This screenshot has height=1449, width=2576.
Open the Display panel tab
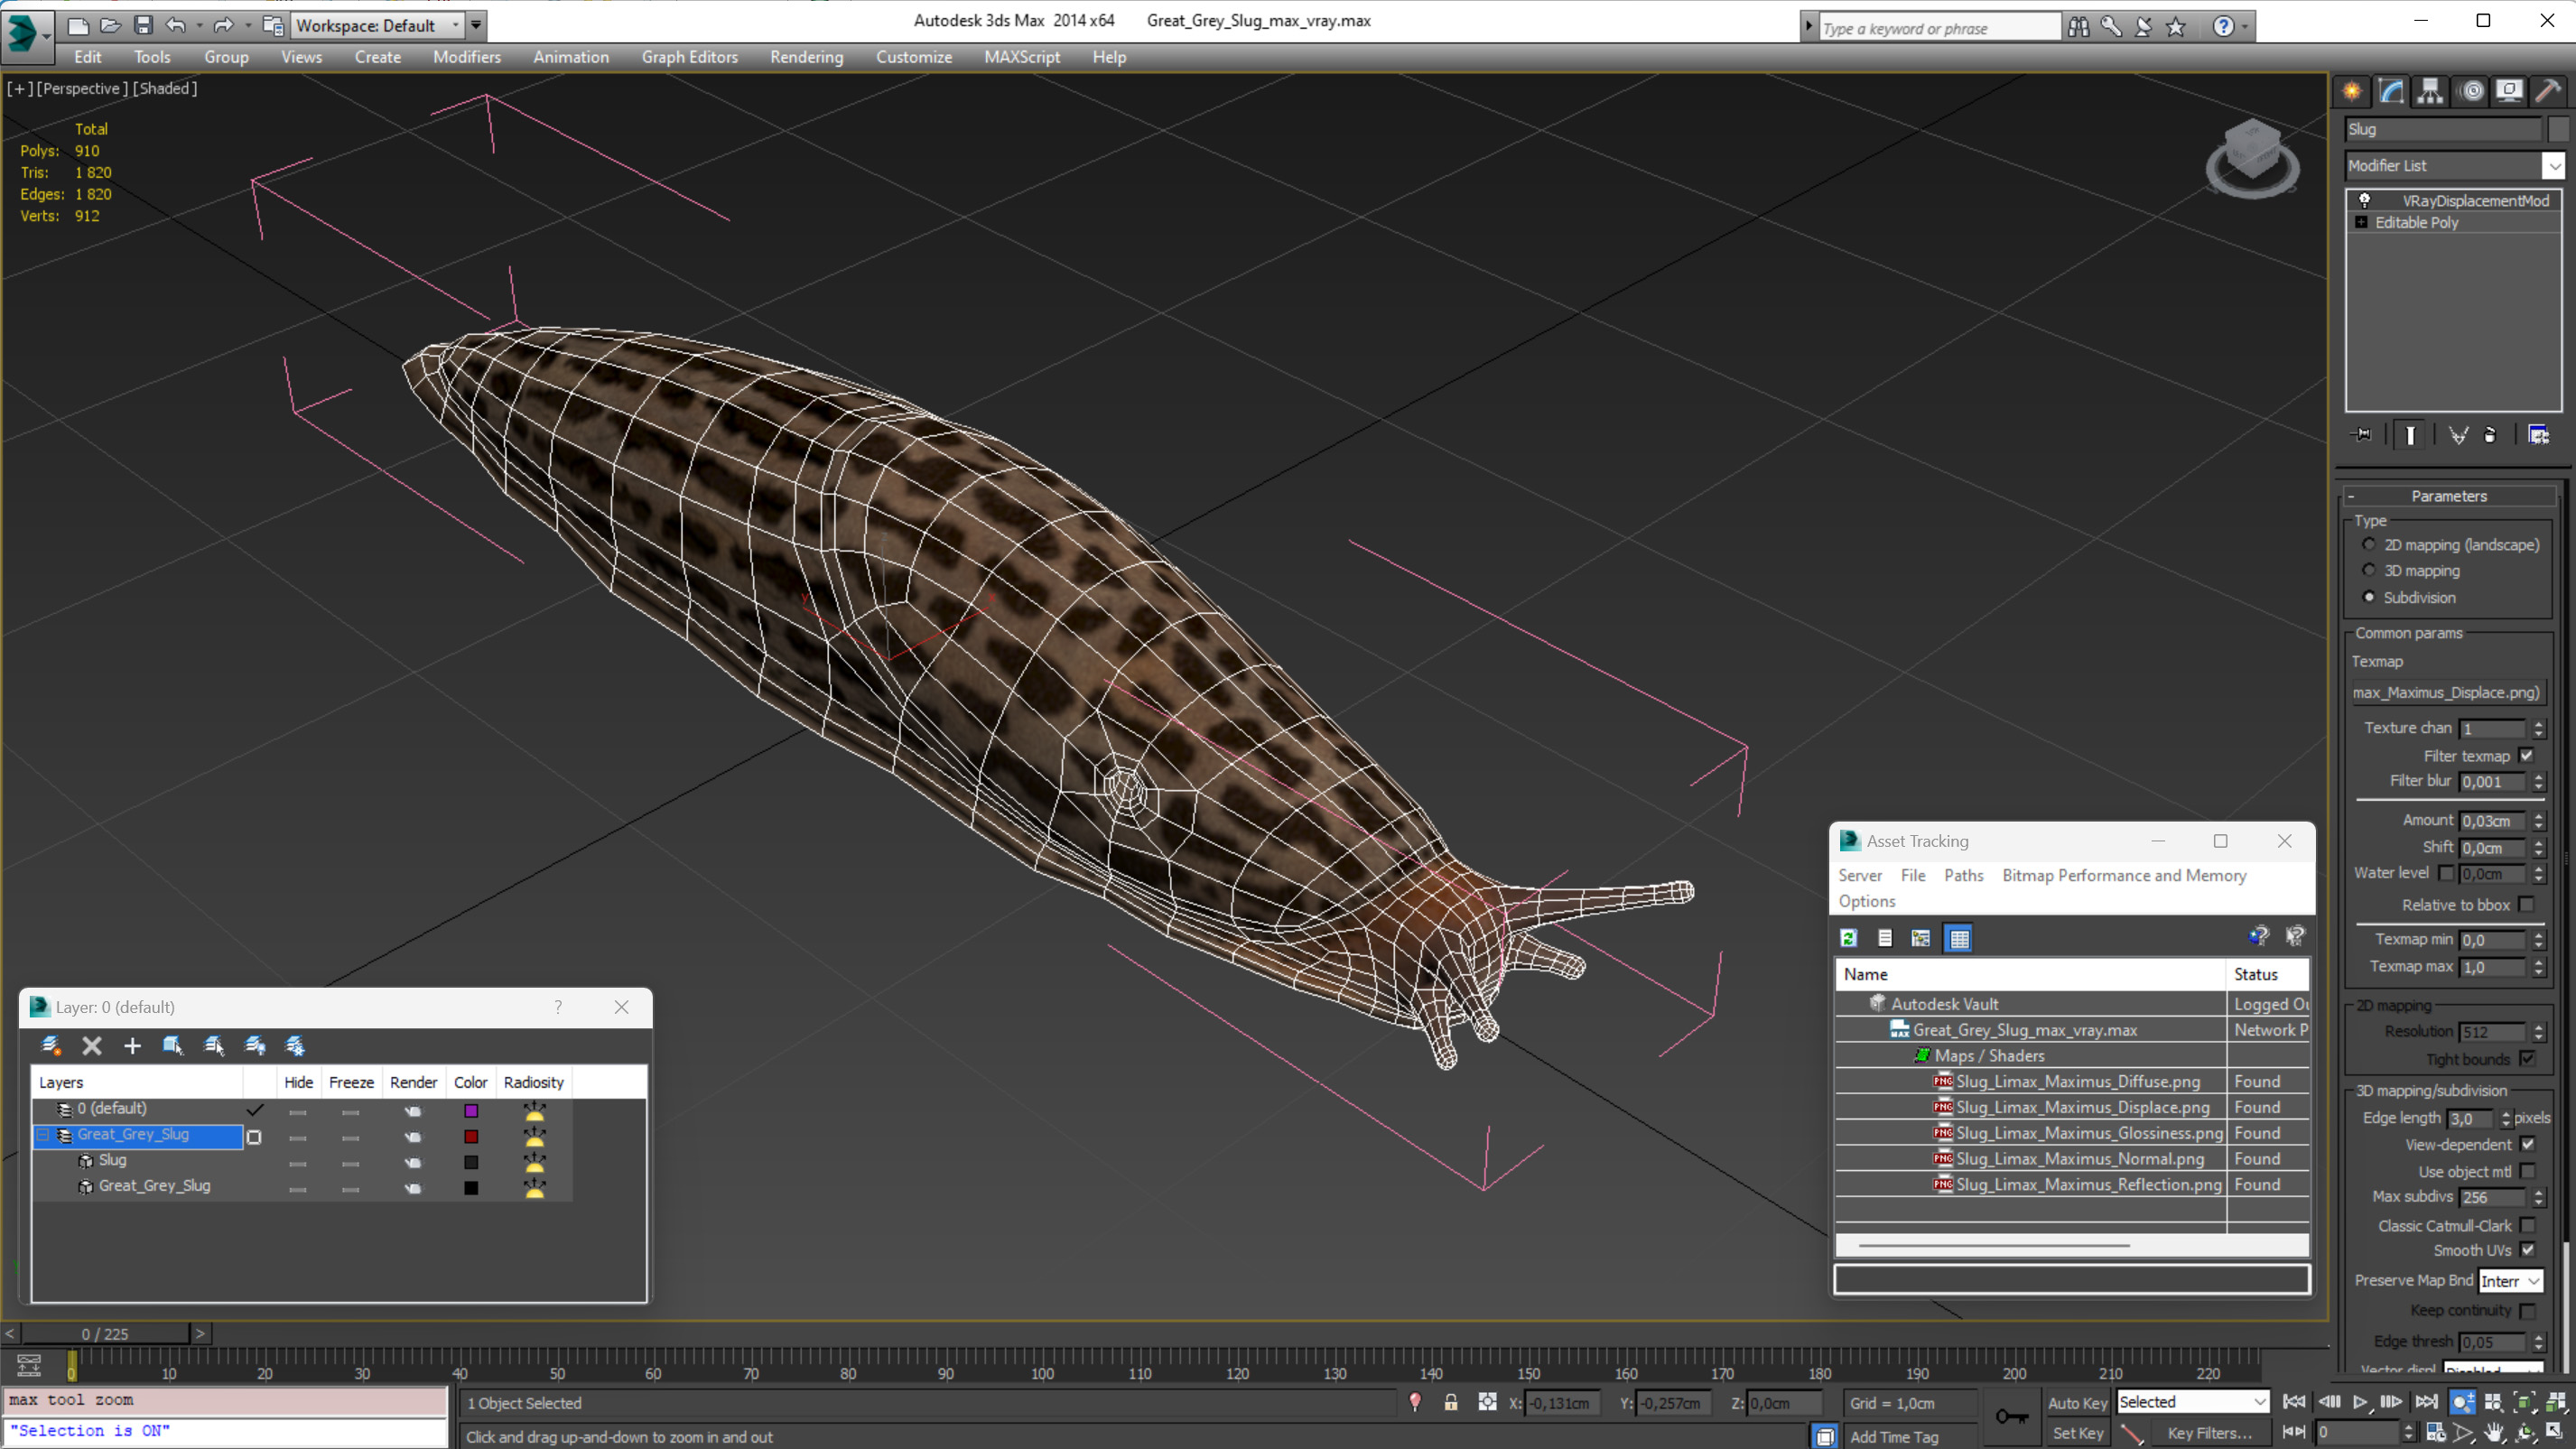click(2509, 91)
